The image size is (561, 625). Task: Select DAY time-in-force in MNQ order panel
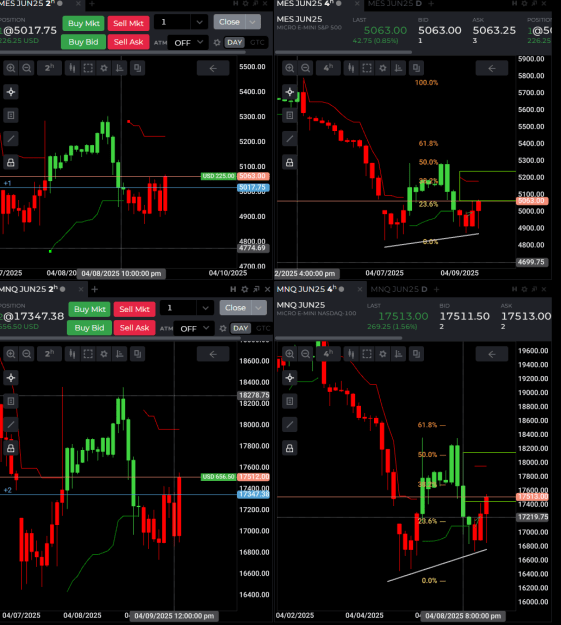[x=240, y=328]
